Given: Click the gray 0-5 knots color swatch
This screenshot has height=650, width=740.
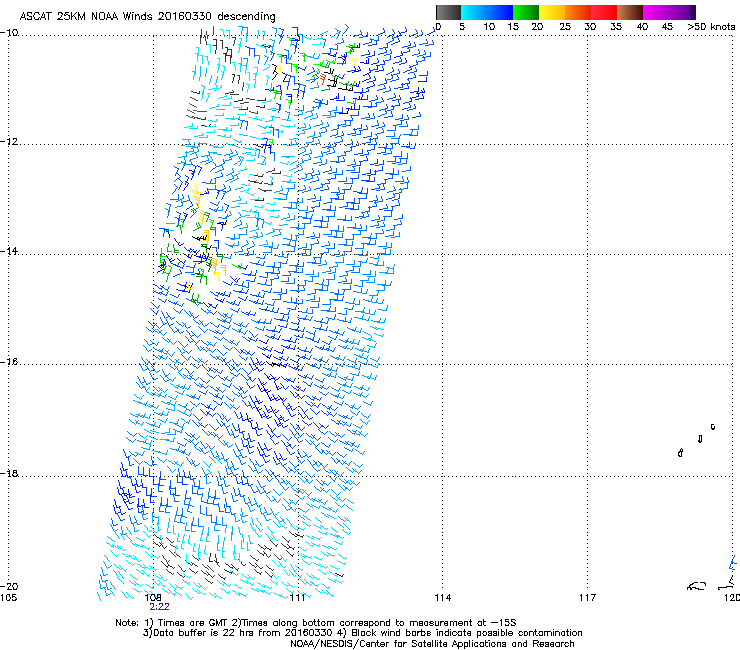Looking at the screenshot, I should point(448,12).
